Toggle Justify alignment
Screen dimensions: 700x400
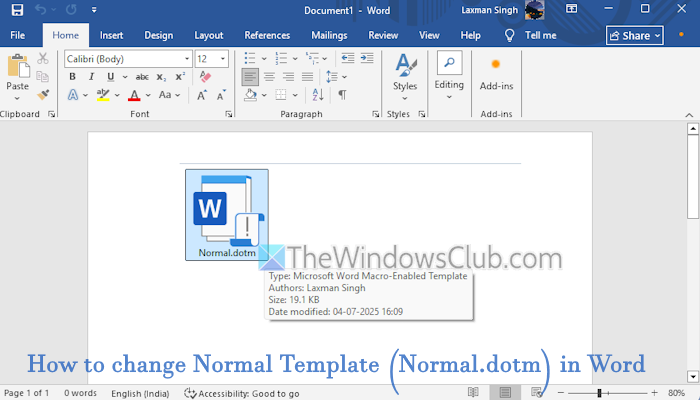coord(308,77)
